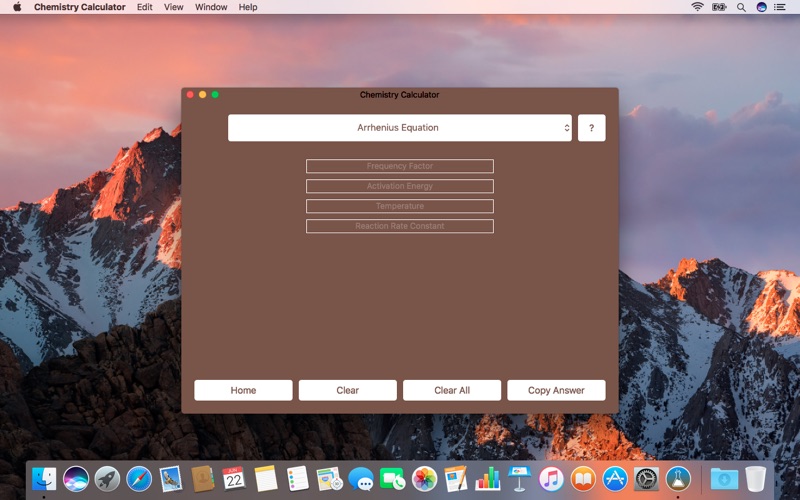The height and width of the screenshot is (500, 800).
Task: Click the Copy Answer button
Action: pos(556,390)
